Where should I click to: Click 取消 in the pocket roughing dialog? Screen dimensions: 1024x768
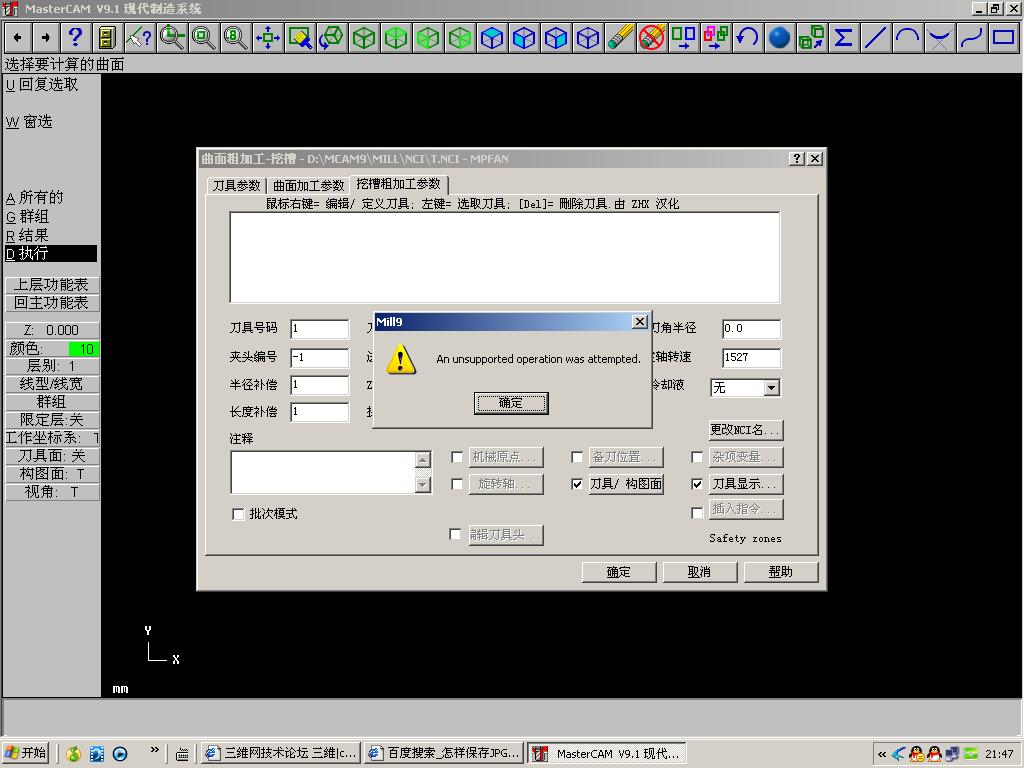point(699,572)
